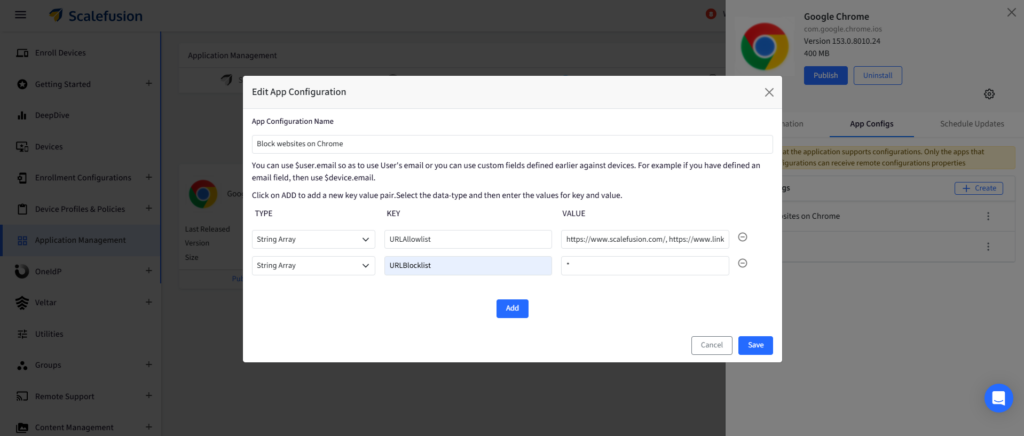Close the Edit App Configuration dialog
Viewport: 1024px width, 436px height.
click(769, 93)
